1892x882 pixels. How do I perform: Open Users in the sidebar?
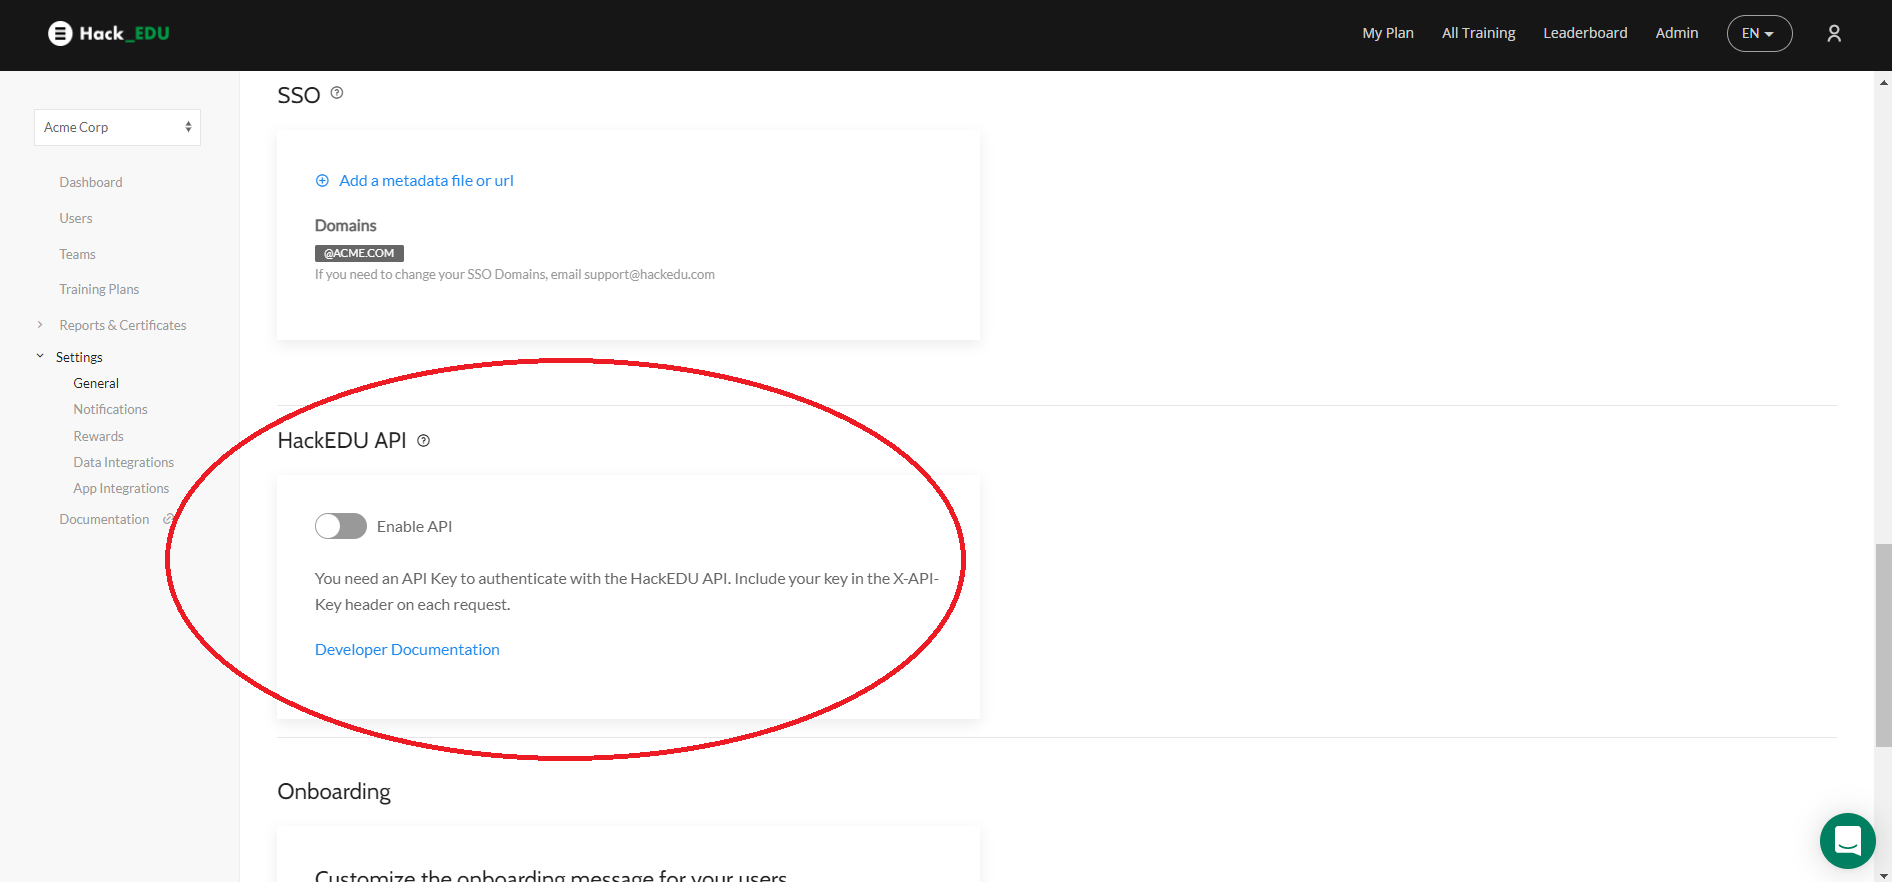[x=76, y=218]
